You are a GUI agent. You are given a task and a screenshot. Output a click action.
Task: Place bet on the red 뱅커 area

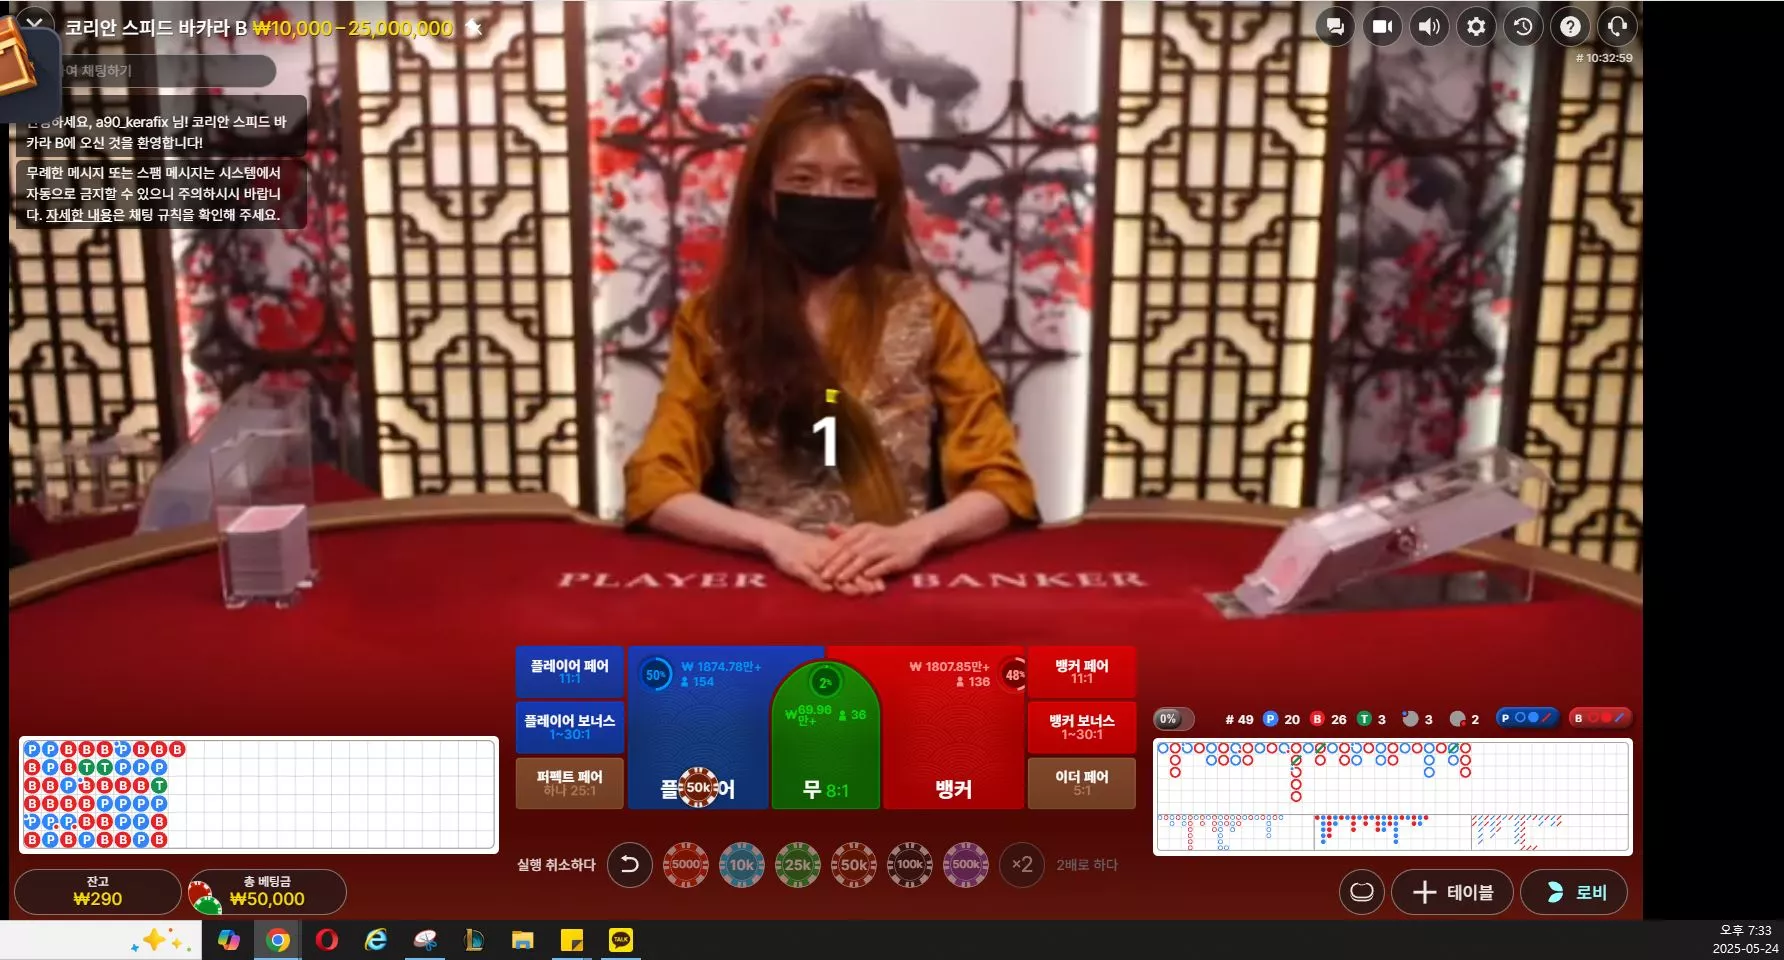tap(953, 727)
